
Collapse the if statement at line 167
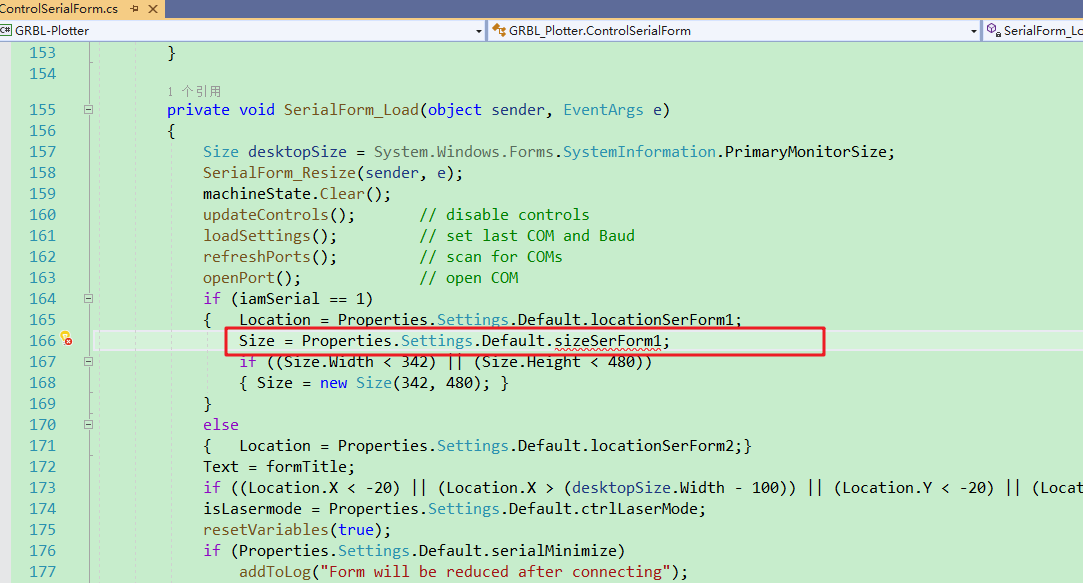(x=88, y=362)
